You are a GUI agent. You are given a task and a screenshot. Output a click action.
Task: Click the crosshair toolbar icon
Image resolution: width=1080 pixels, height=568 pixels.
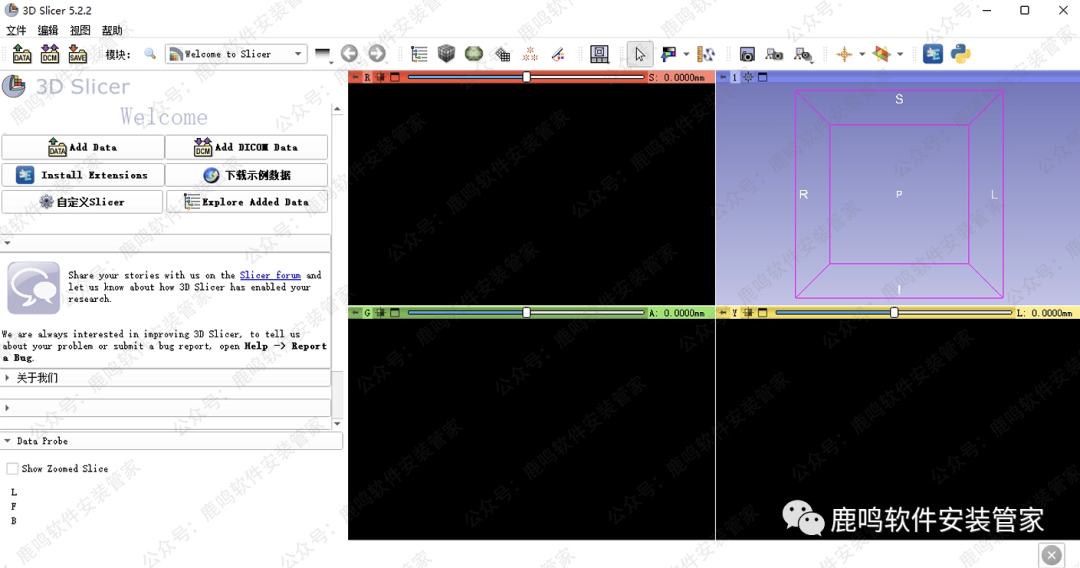(x=843, y=55)
